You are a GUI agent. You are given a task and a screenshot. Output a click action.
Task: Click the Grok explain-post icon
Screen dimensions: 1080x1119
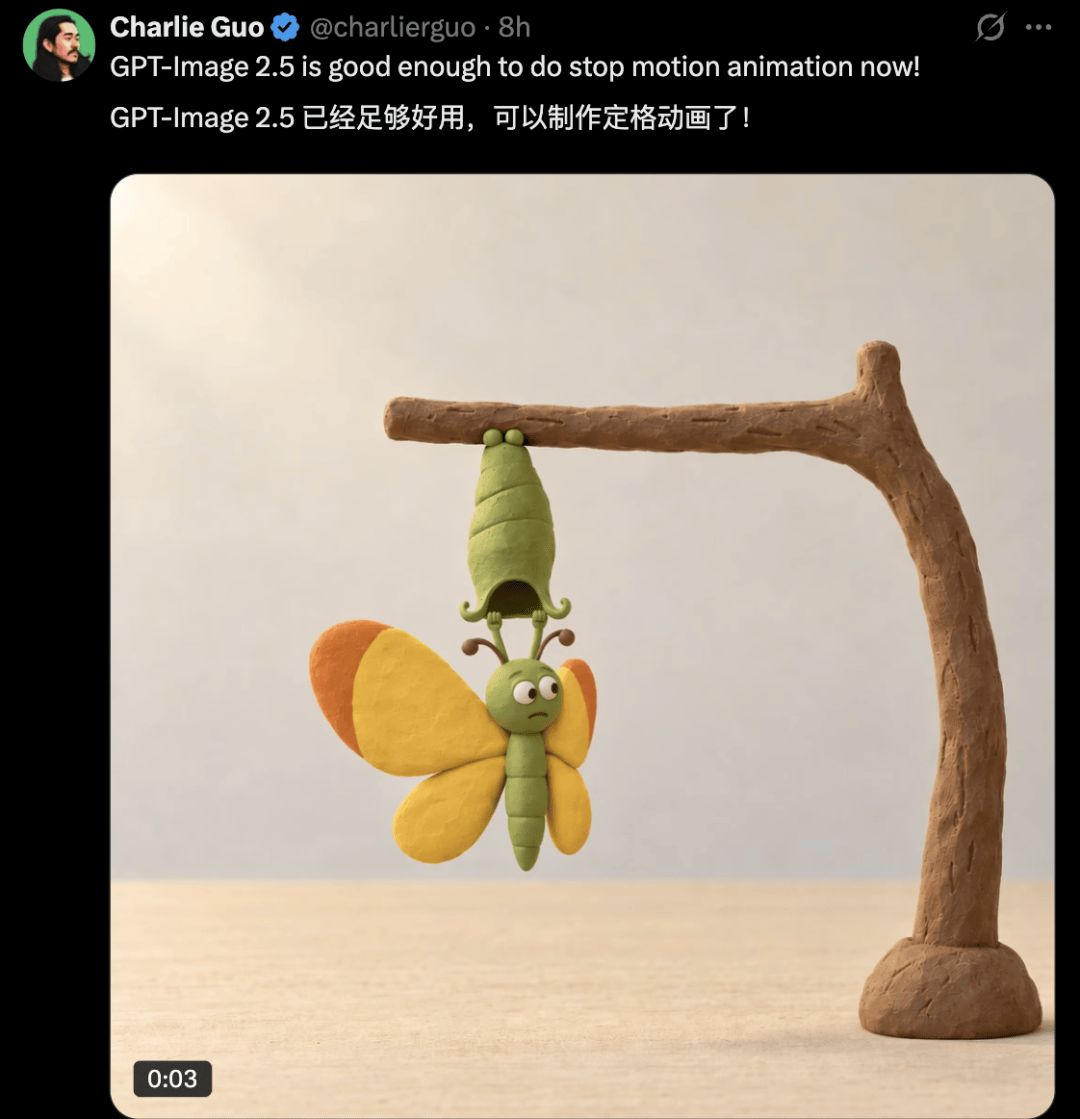point(990,27)
